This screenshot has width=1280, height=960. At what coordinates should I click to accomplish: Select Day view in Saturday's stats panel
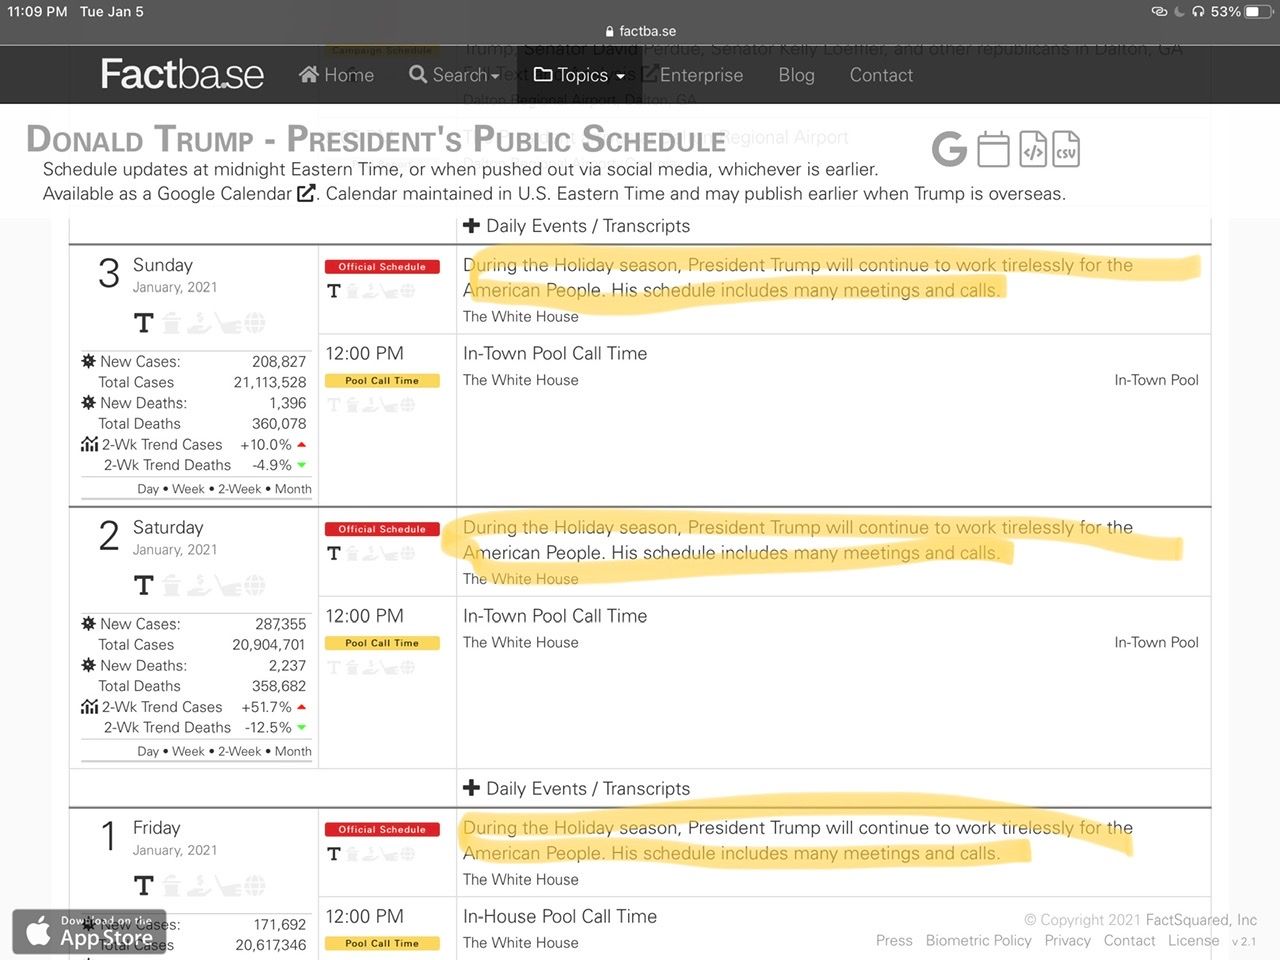[148, 751]
